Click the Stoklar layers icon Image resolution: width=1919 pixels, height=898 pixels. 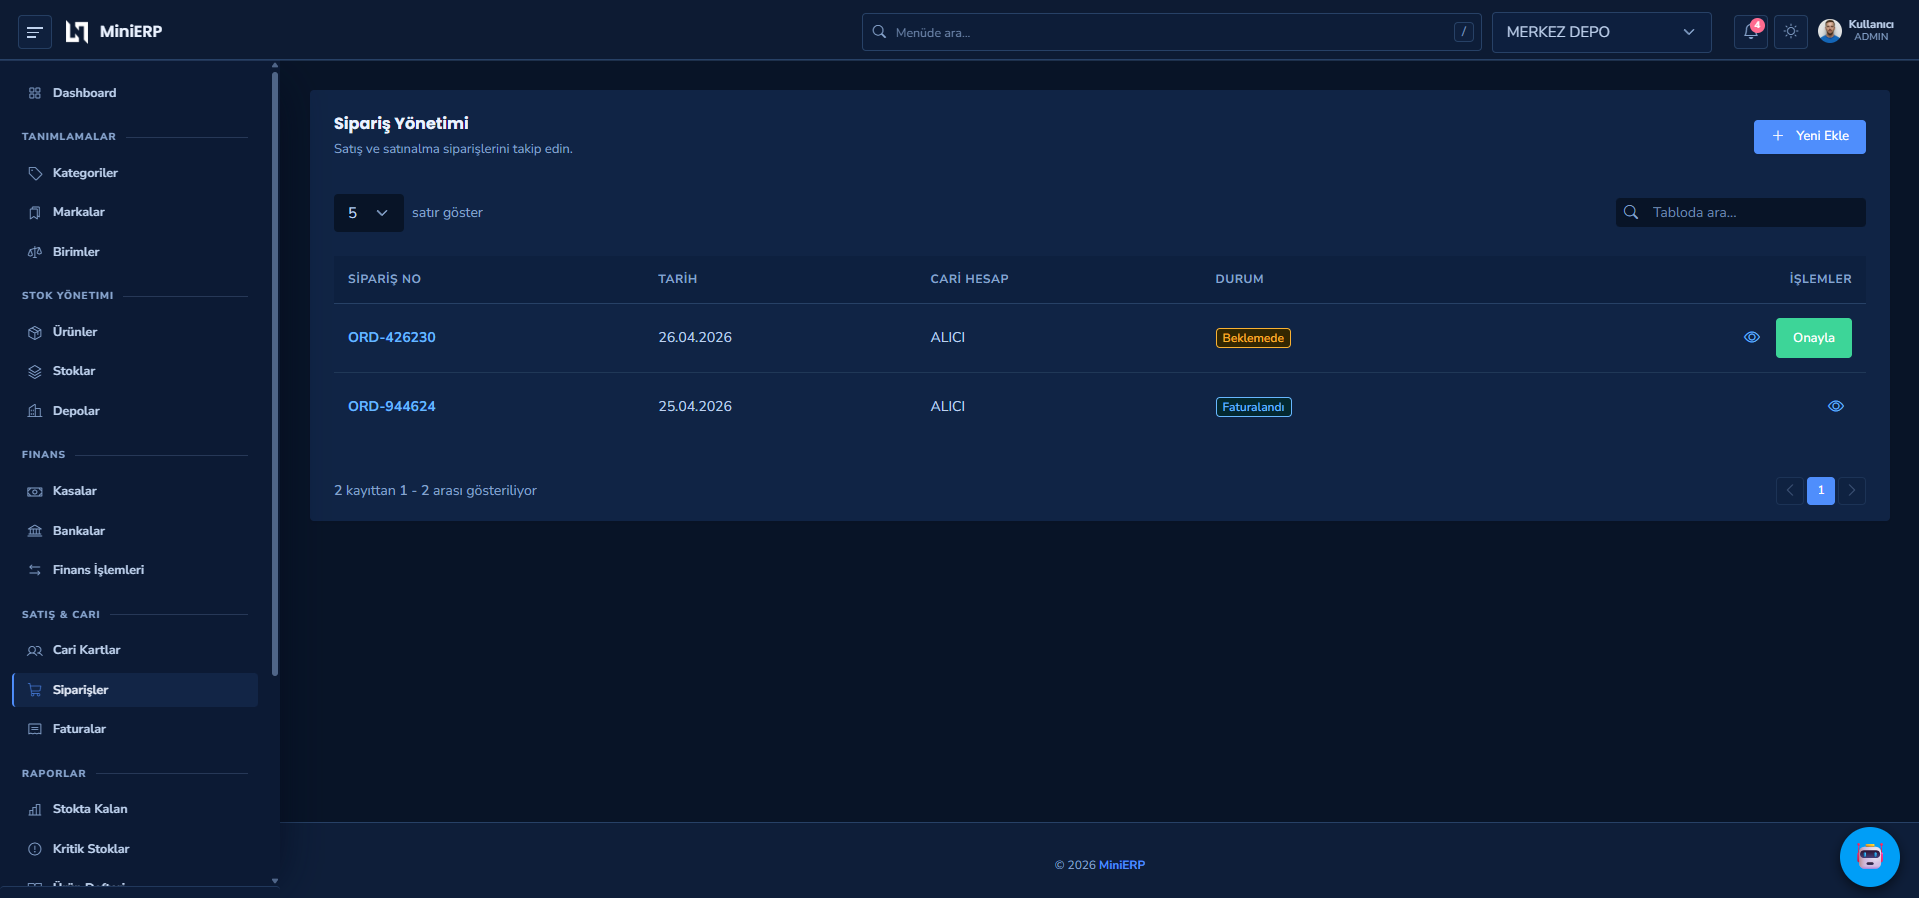[x=35, y=371]
